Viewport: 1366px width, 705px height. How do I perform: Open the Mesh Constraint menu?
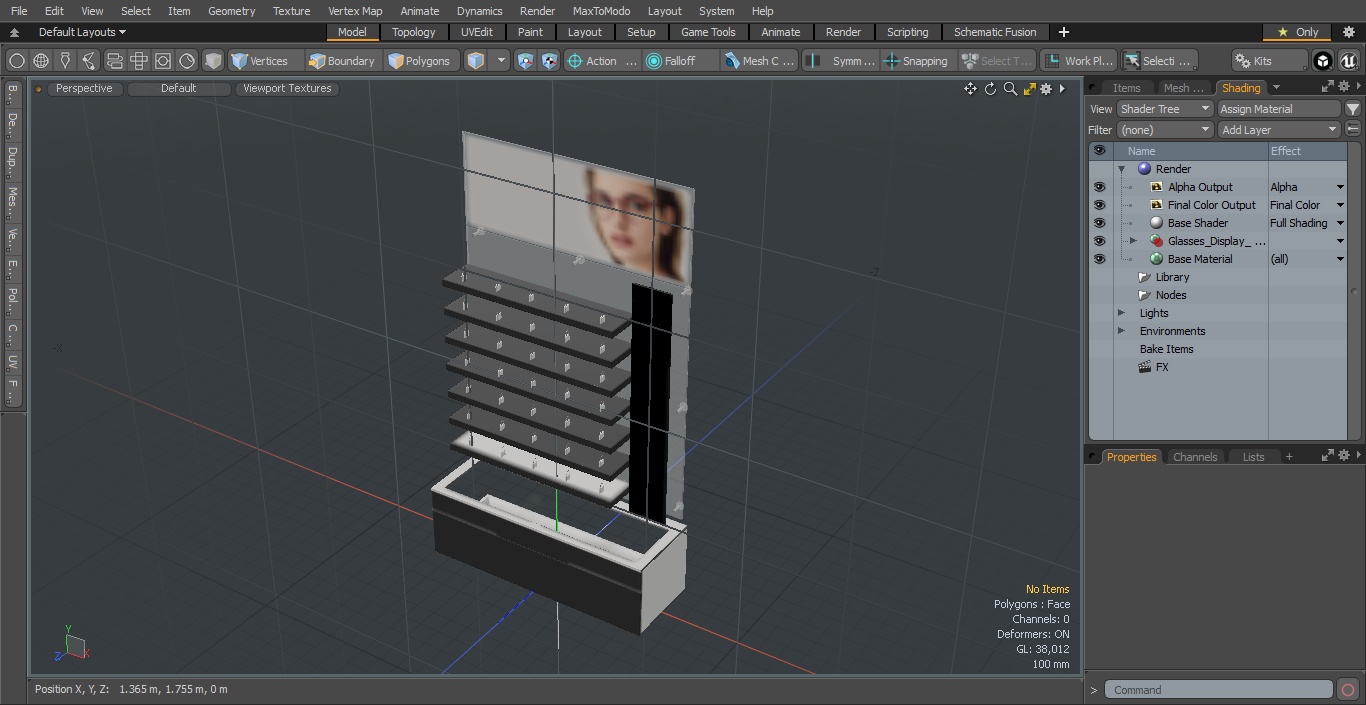(x=758, y=61)
